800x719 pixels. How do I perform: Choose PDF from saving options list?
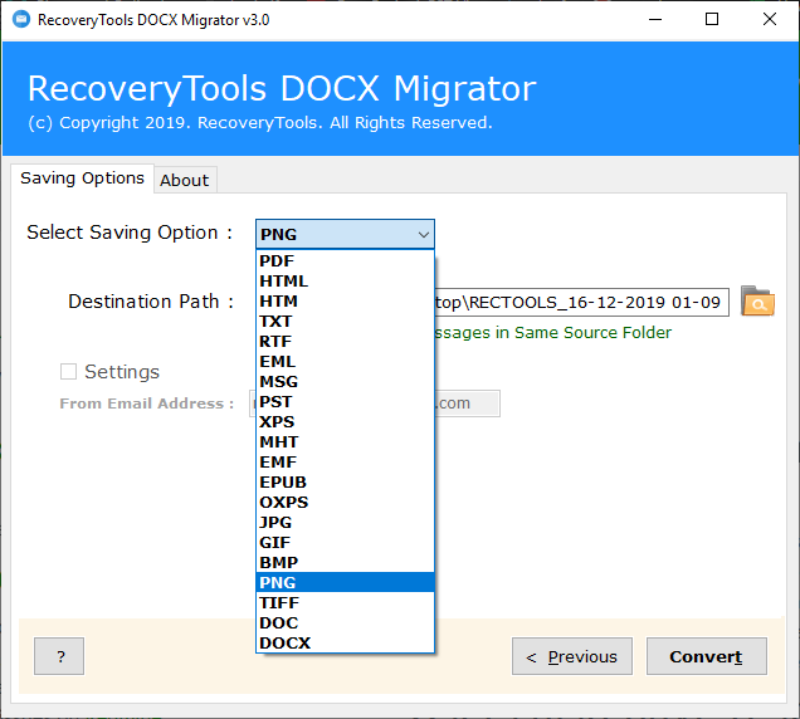[345, 261]
